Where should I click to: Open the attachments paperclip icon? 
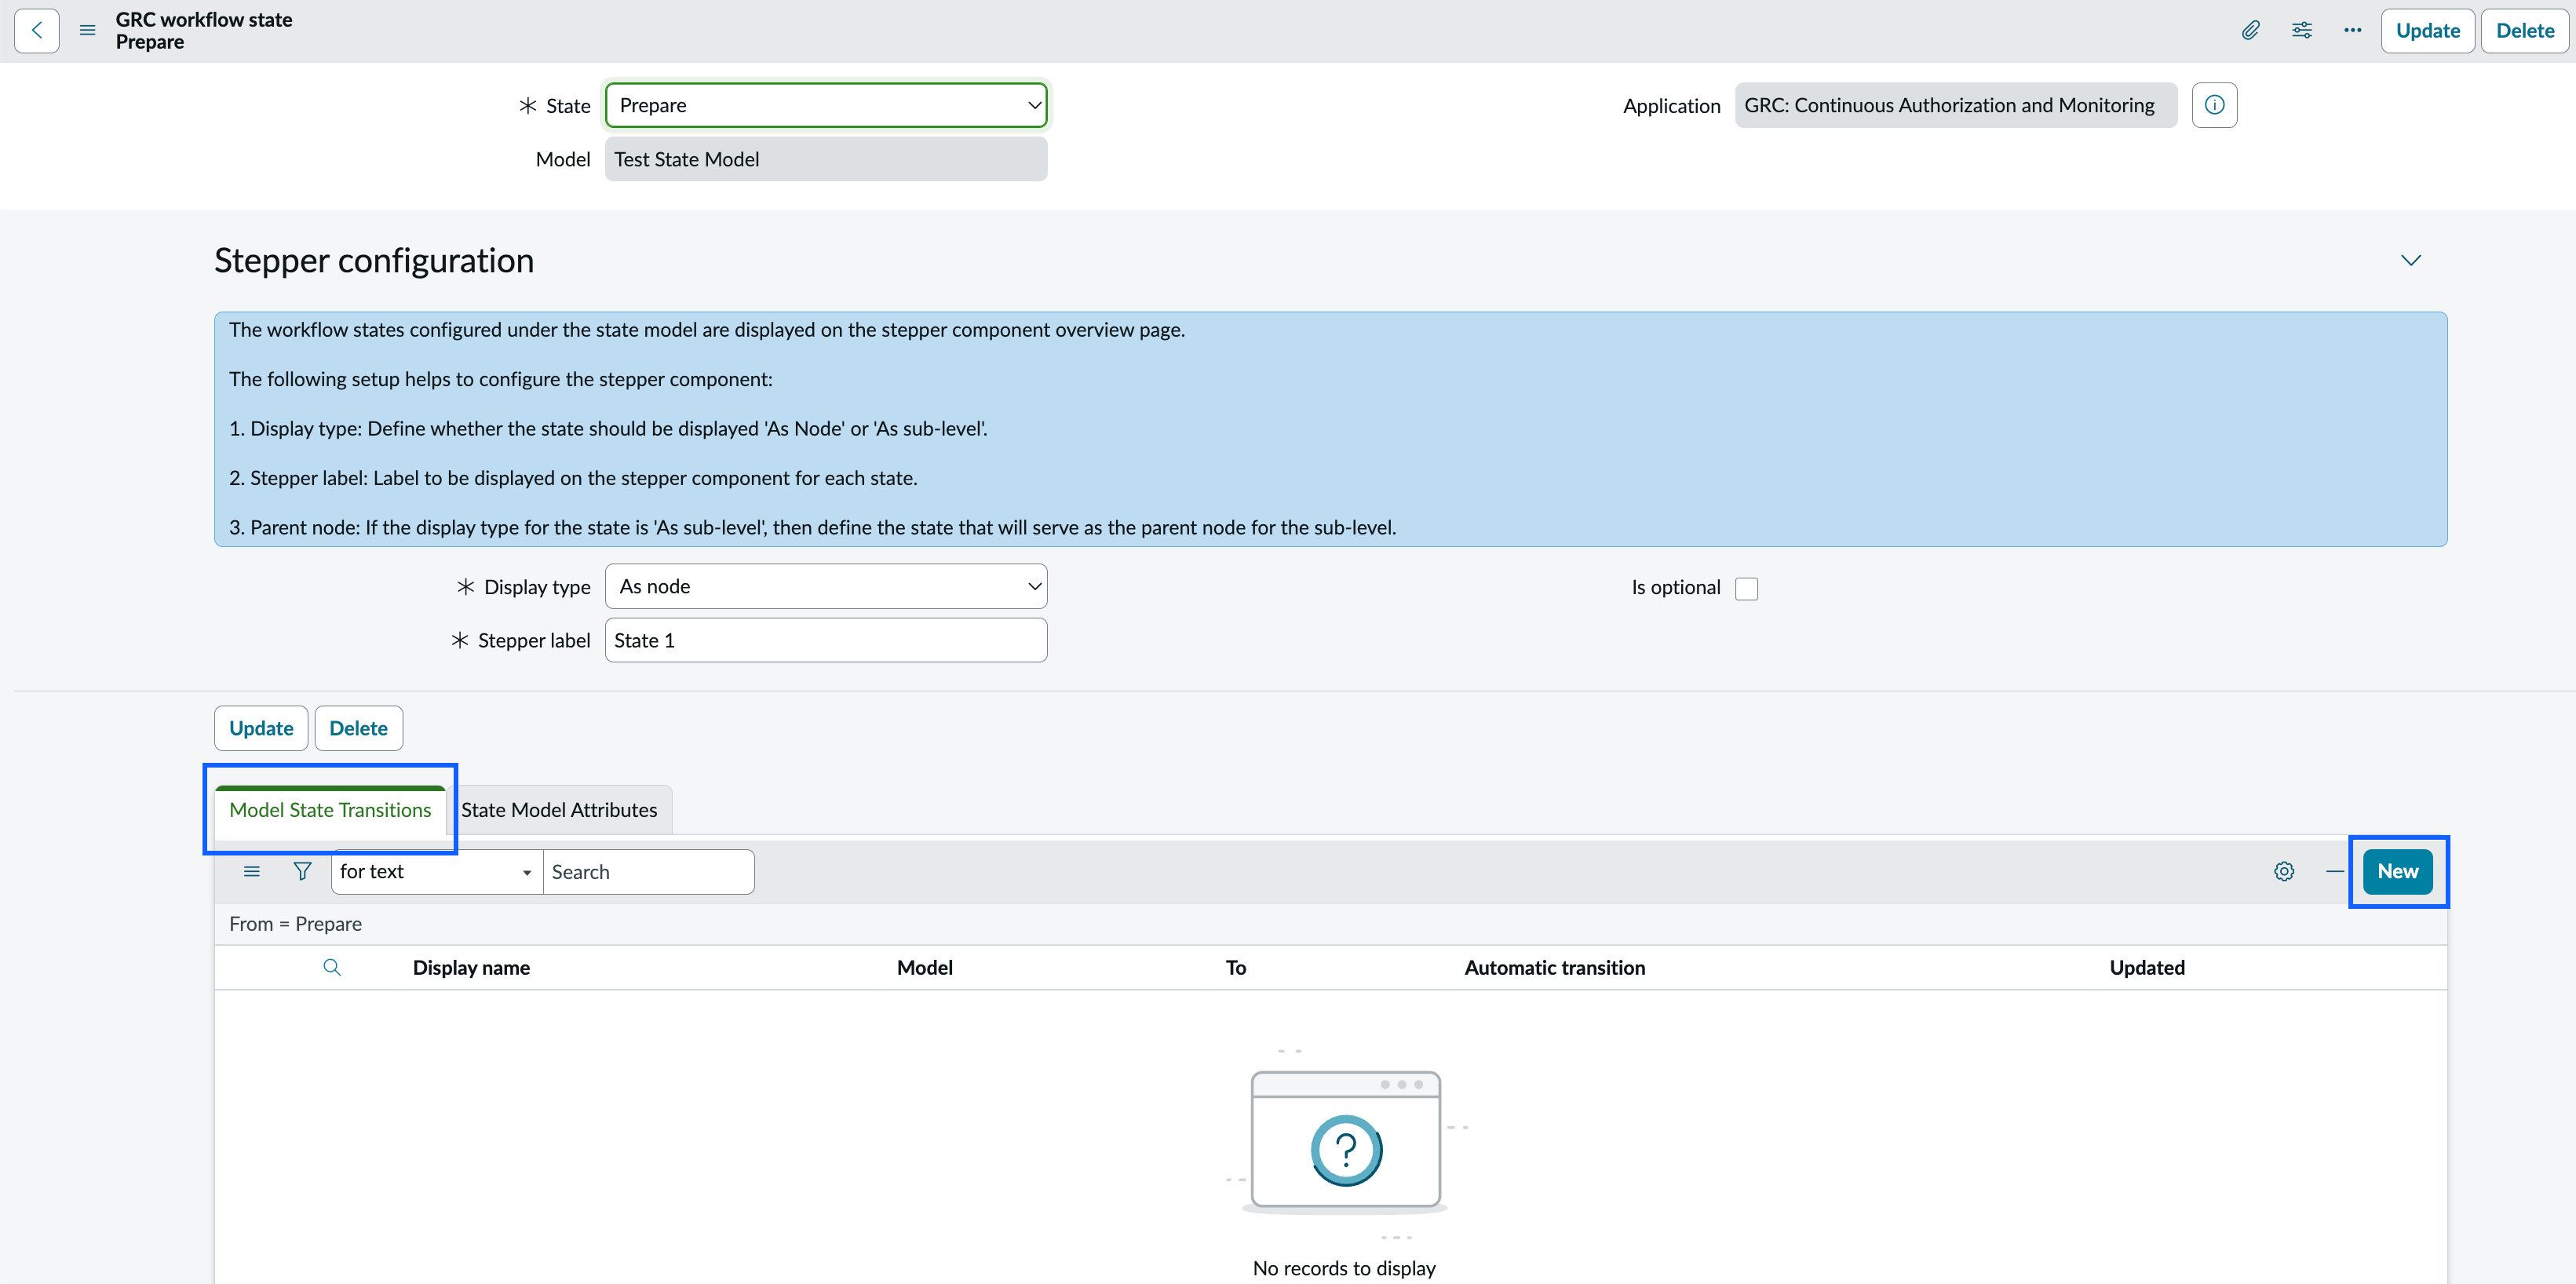(2250, 31)
